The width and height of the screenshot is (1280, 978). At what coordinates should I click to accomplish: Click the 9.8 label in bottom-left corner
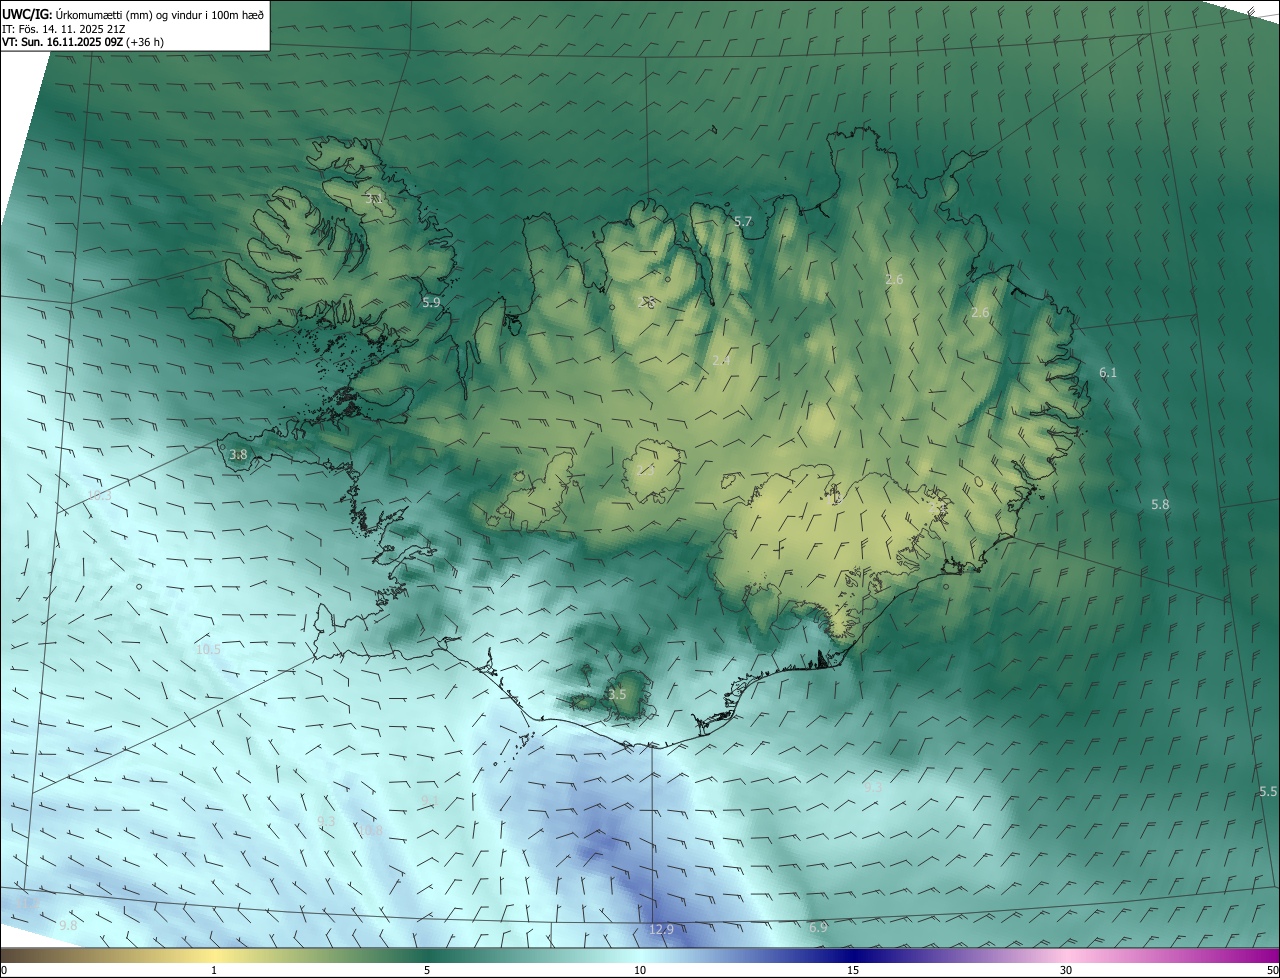(68, 926)
